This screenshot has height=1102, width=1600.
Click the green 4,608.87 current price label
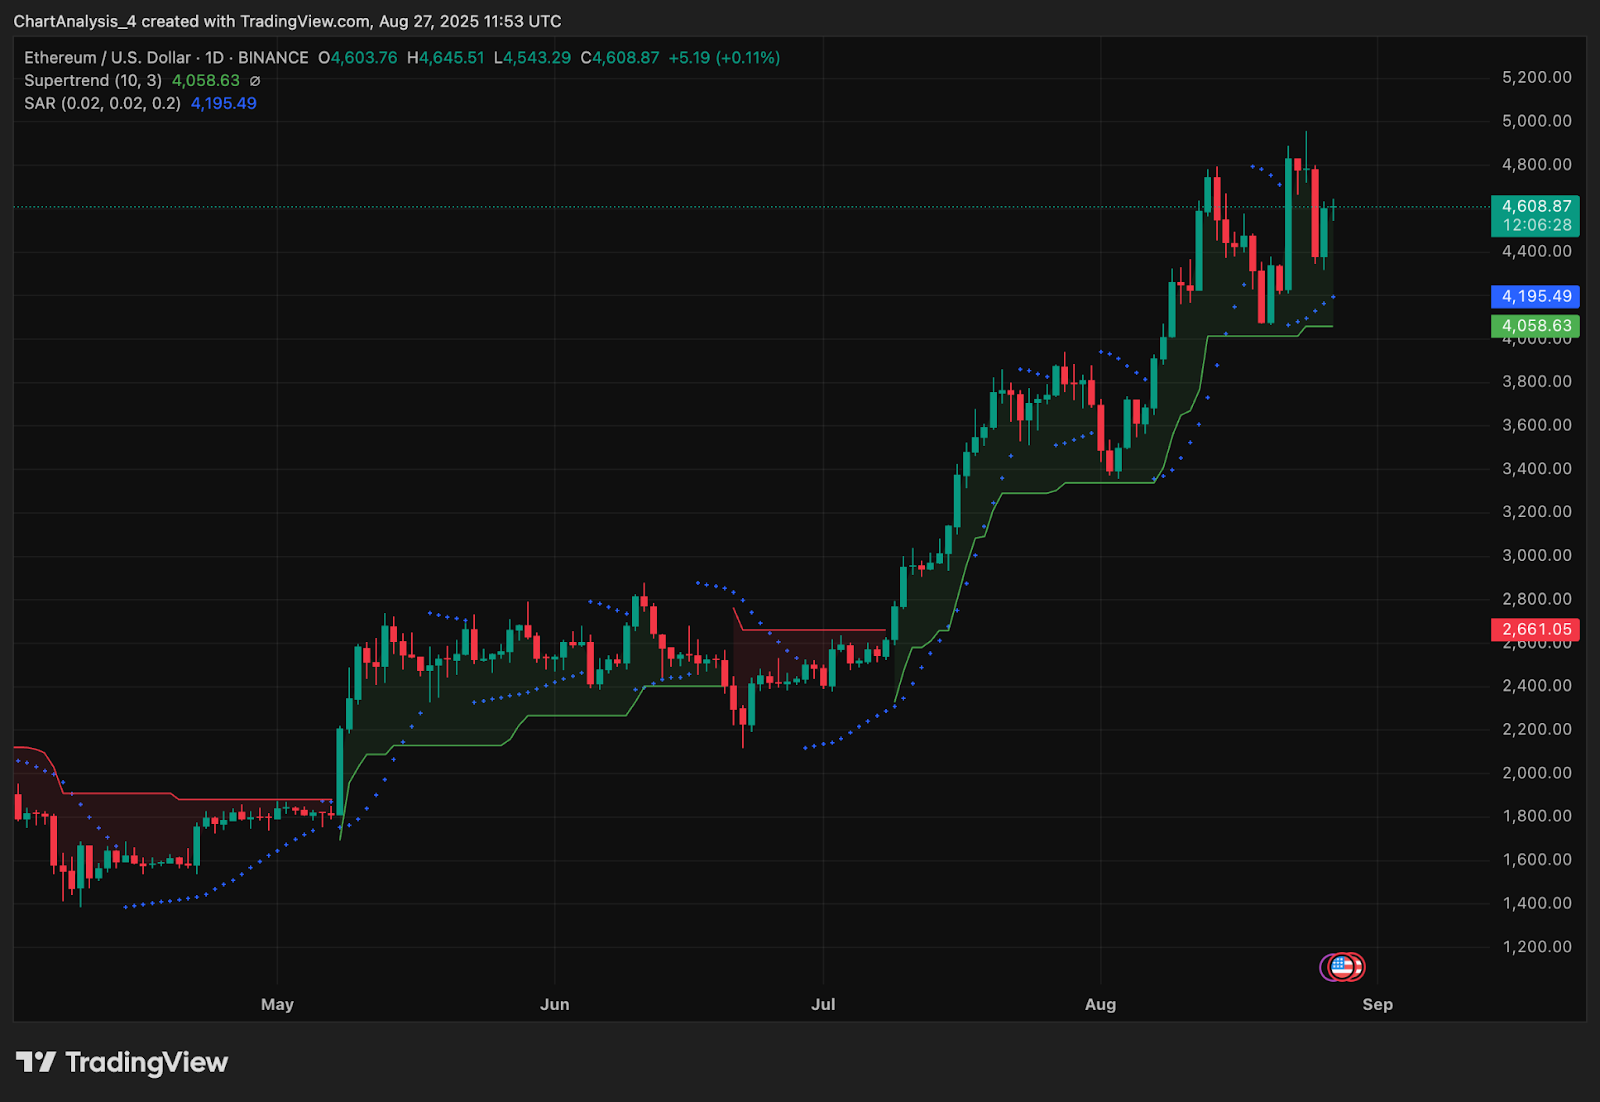1535,207
